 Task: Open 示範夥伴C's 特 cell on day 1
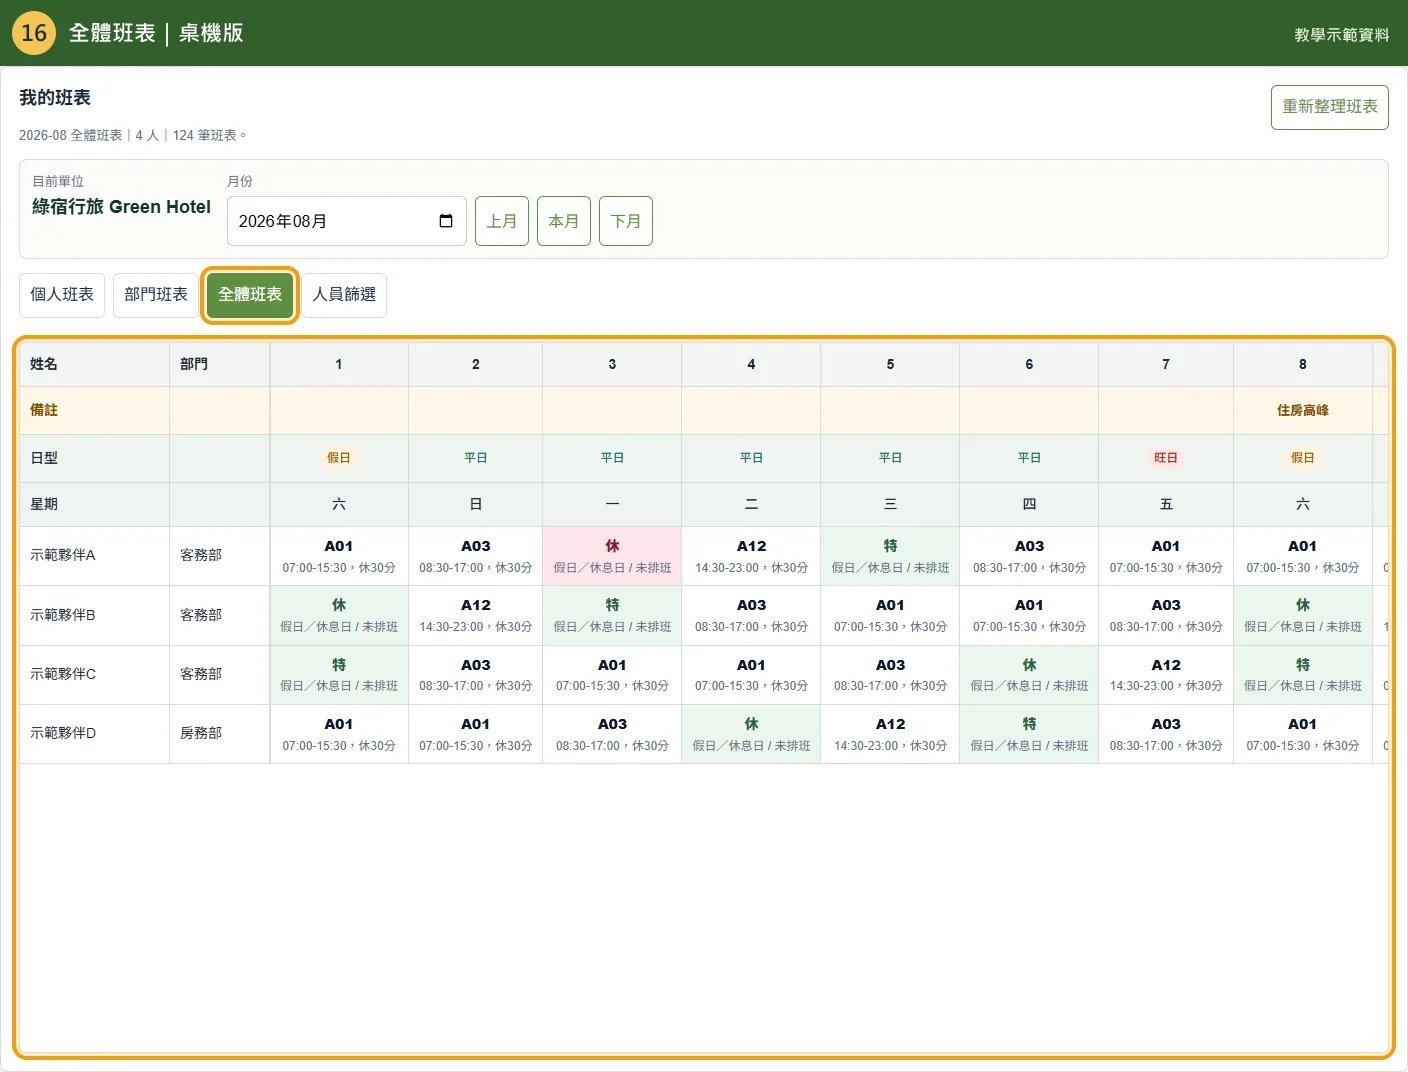(339, 675)
